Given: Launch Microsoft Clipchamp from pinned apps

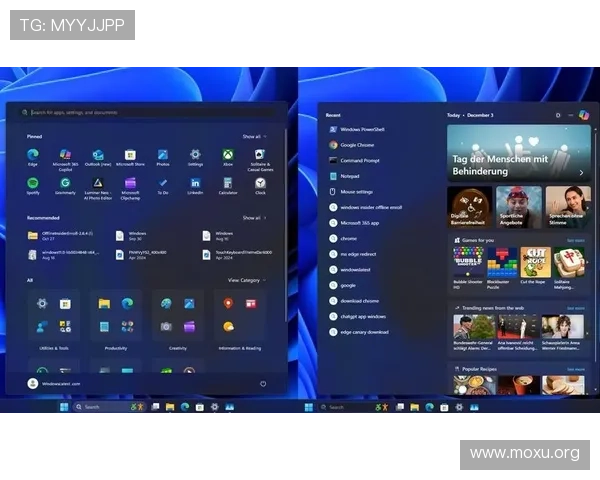Looking at the screenshot, I should click(x=130, y=183).
